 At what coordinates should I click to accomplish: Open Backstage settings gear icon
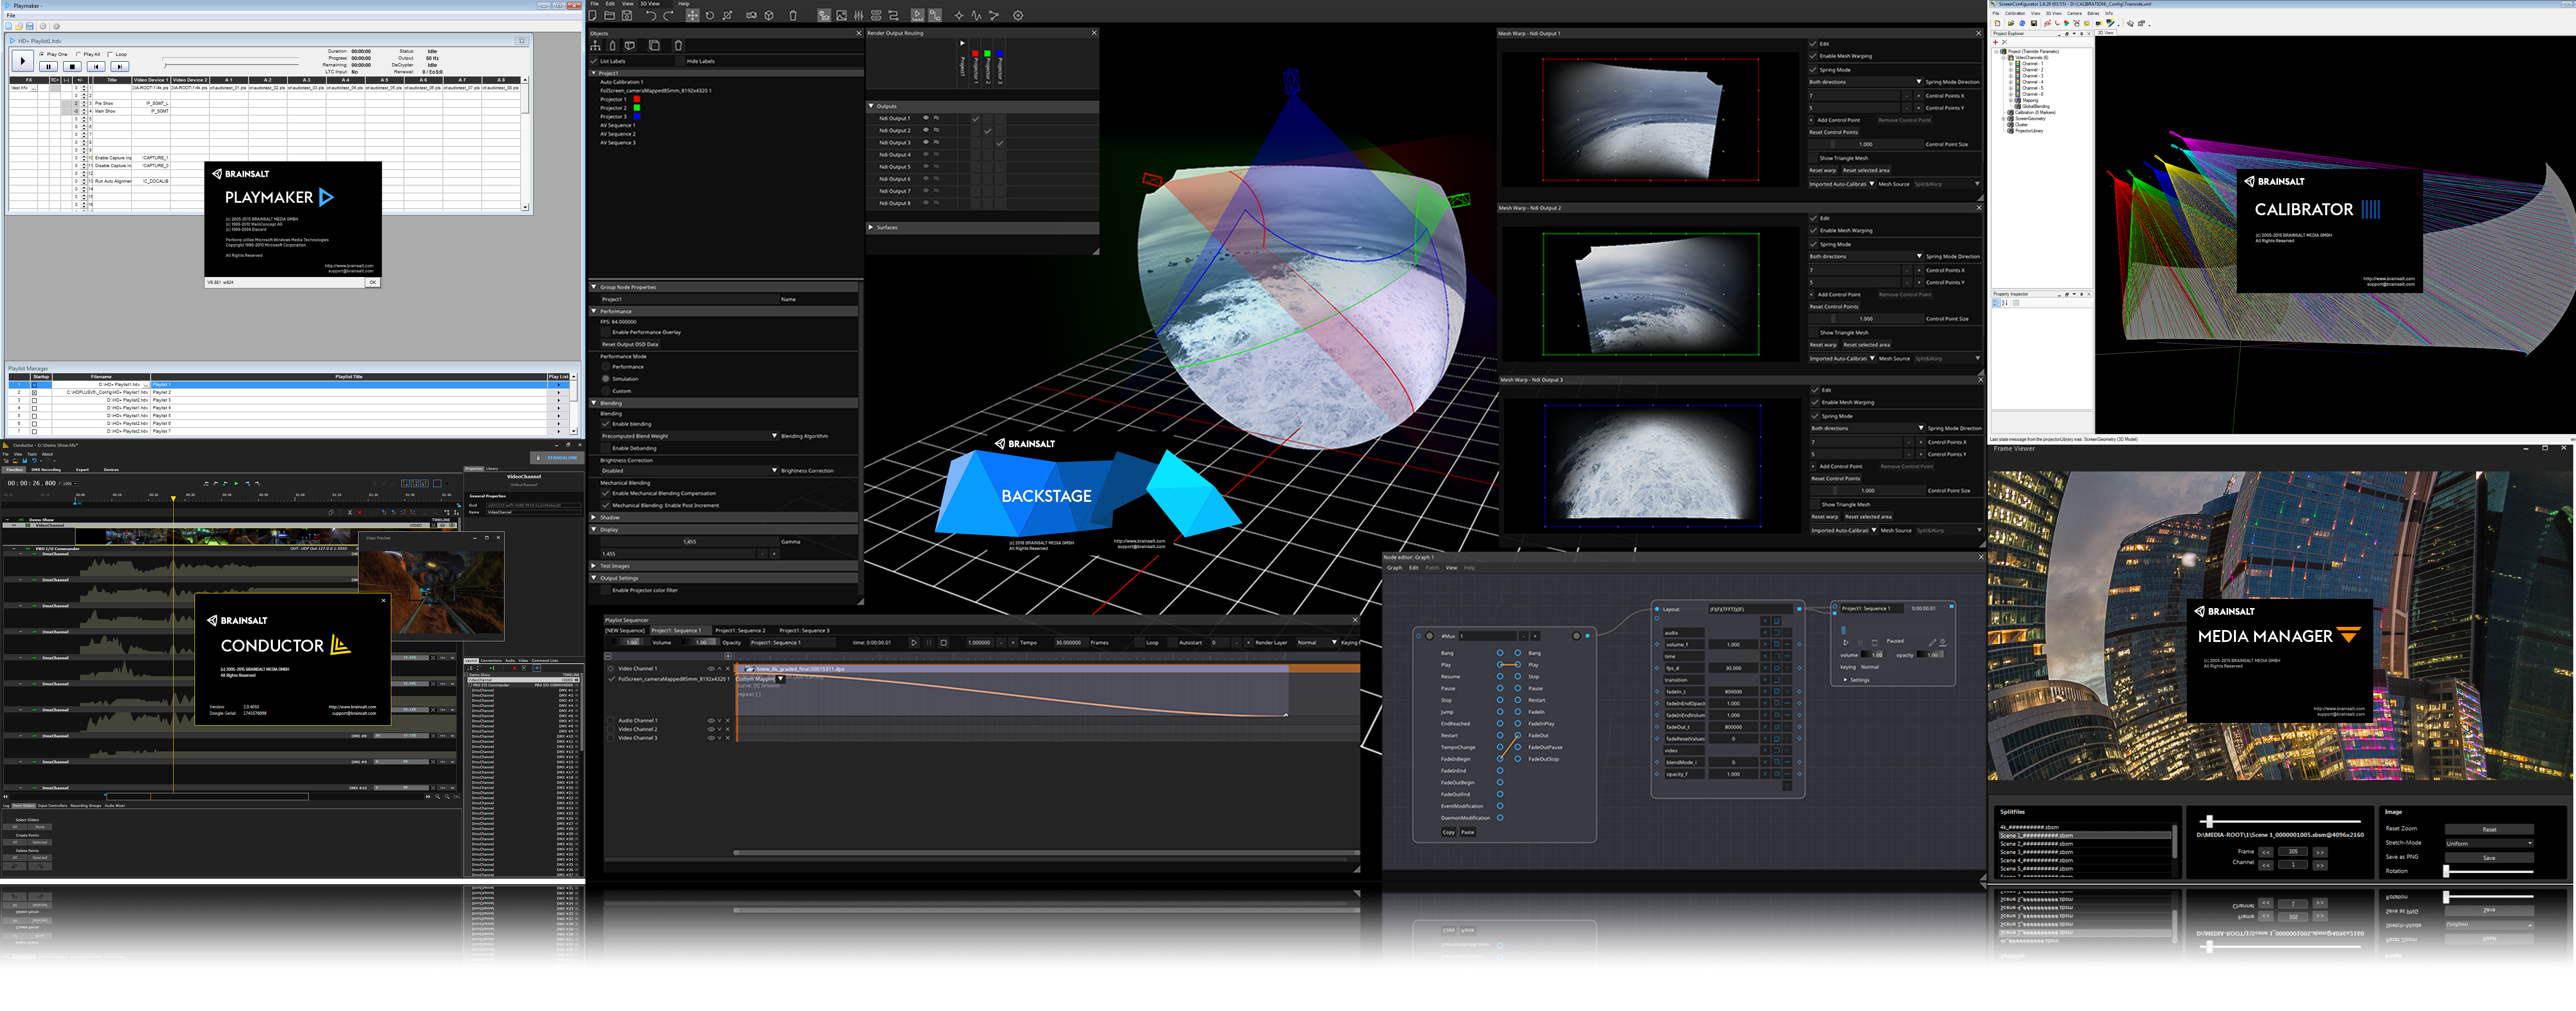pyautogui.click(x=1018, y=15)
